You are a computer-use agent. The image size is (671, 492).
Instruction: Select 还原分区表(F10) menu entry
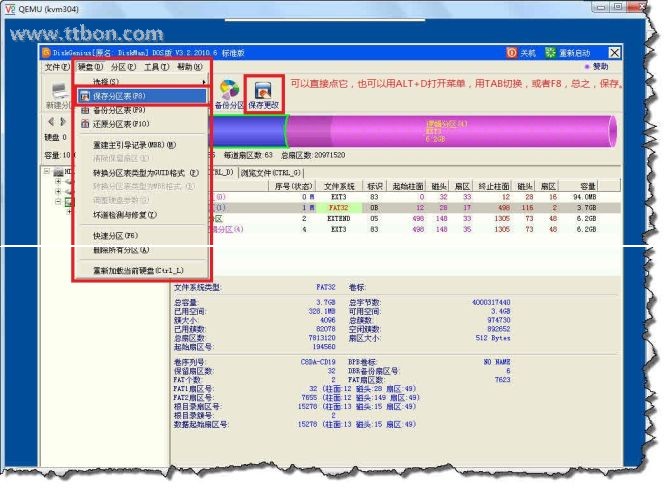pos(141,124)
